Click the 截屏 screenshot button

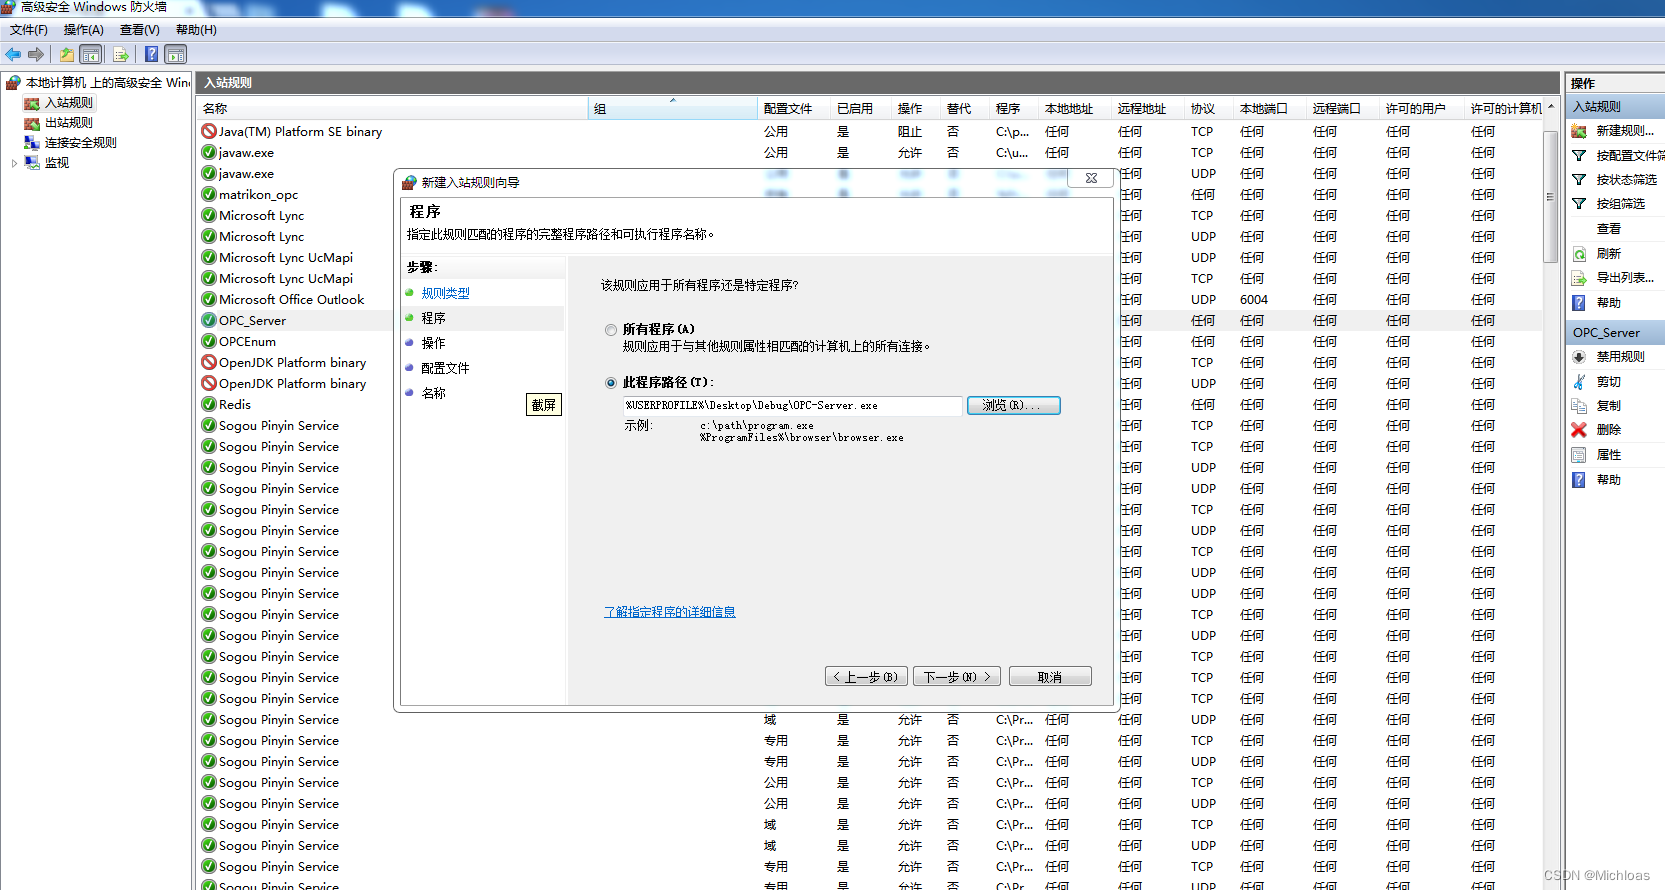pyautogui.click(x=544, y=405)
